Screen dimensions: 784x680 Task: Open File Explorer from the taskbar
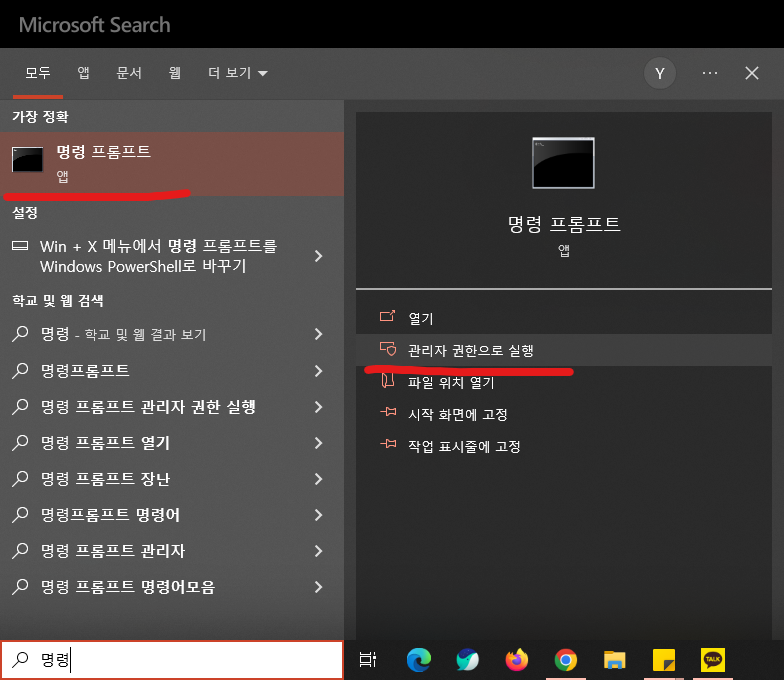pos(614,660)
